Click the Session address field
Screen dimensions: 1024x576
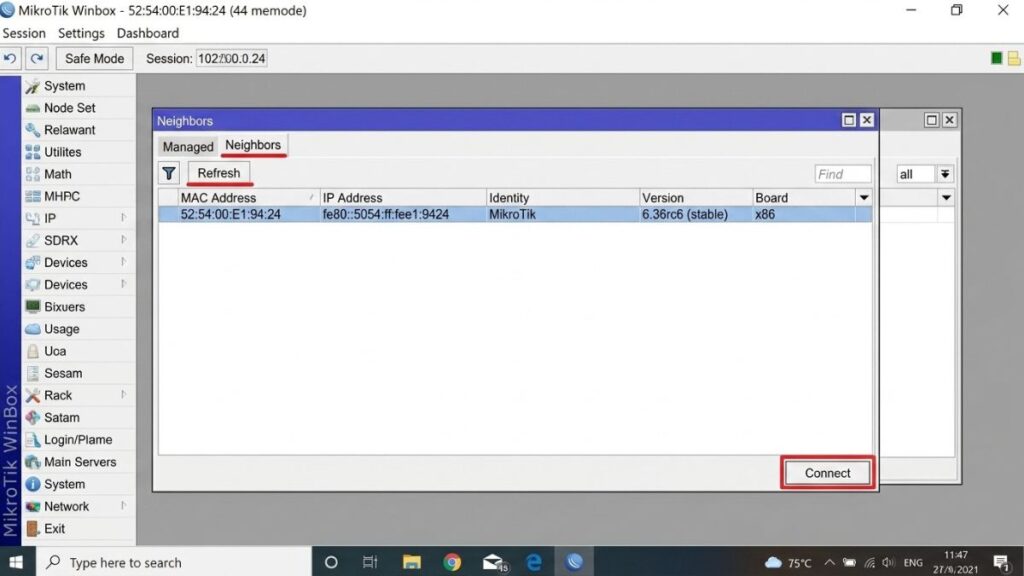232,58
